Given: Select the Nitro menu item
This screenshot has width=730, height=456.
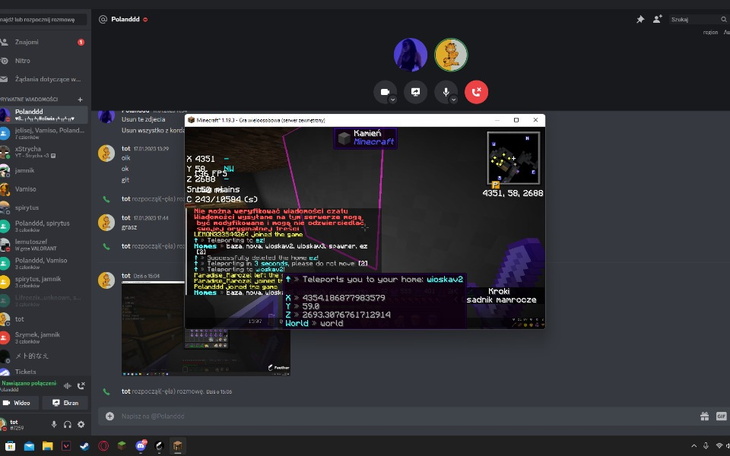Looking at the screenshot, I should 23,60.
